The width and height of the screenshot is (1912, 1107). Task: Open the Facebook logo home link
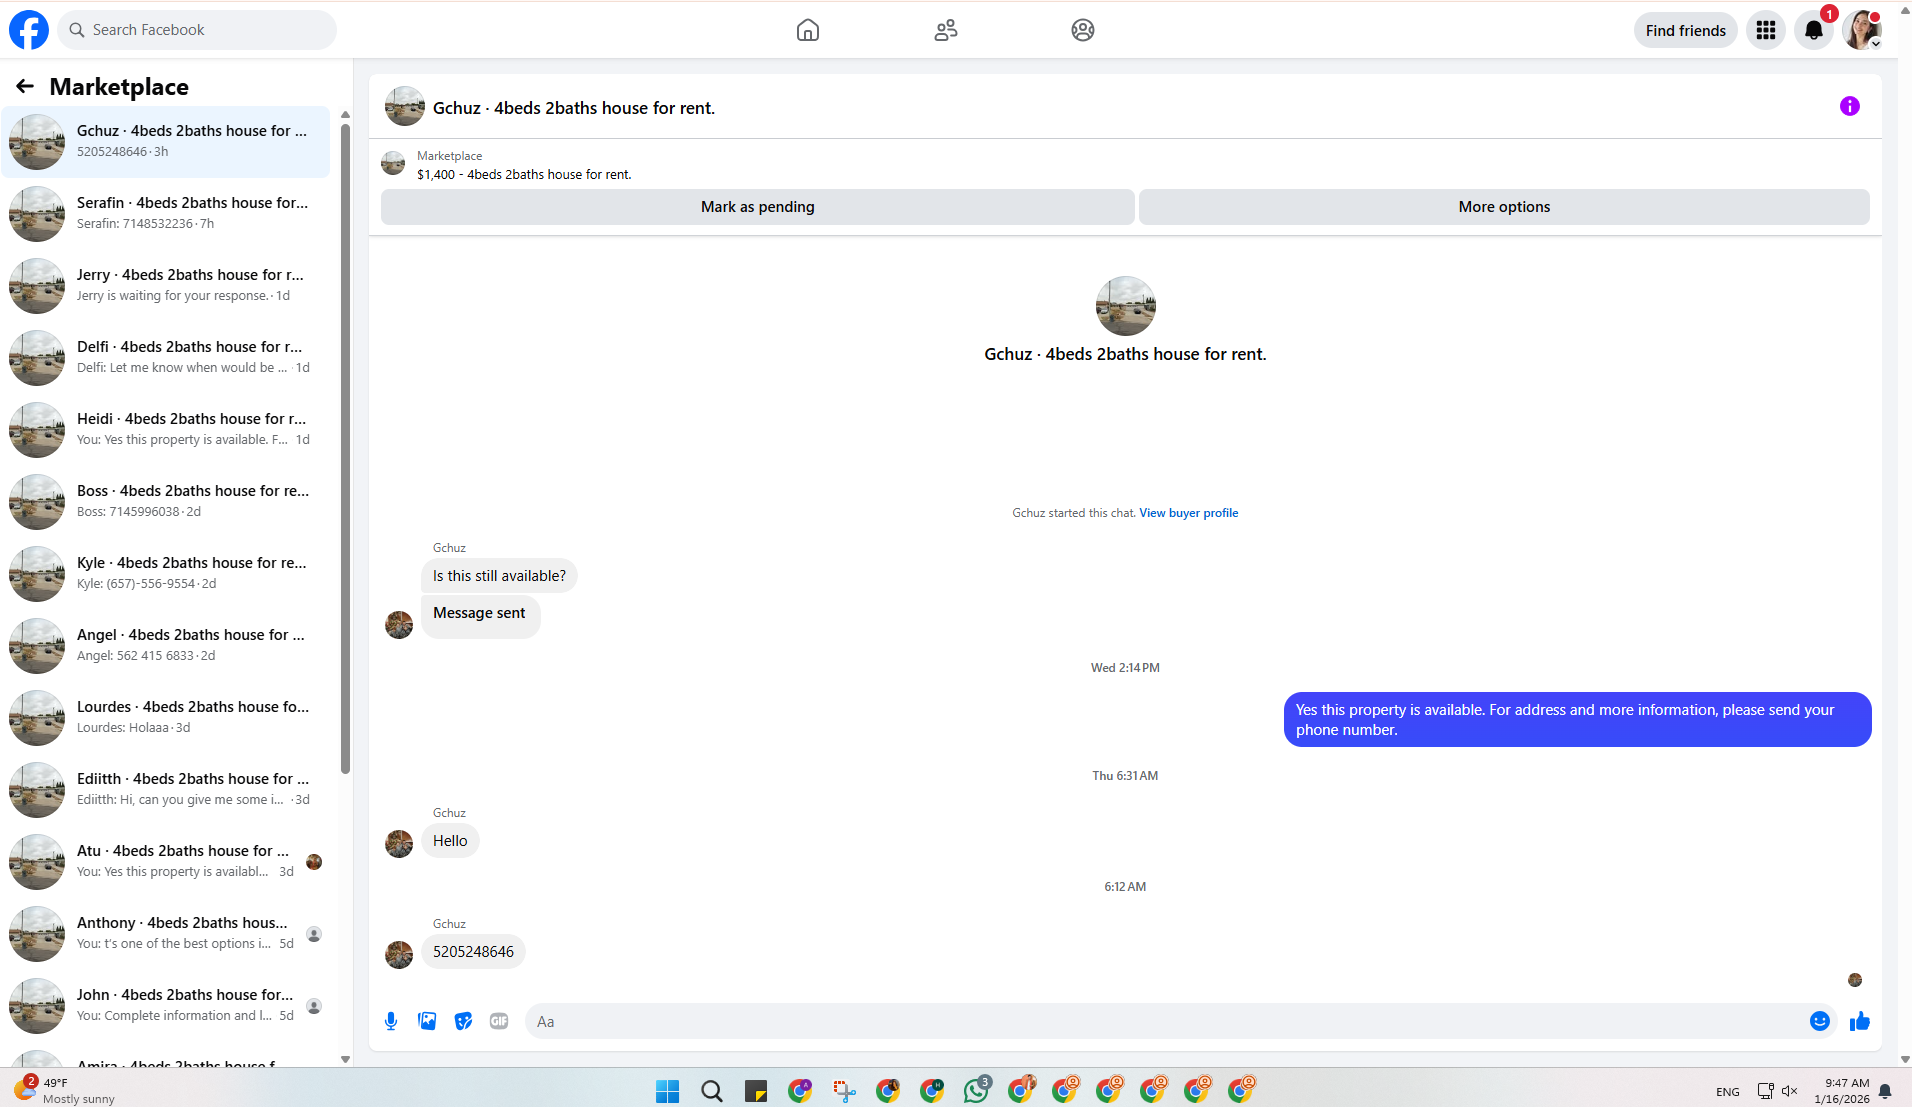click(29, 30)
